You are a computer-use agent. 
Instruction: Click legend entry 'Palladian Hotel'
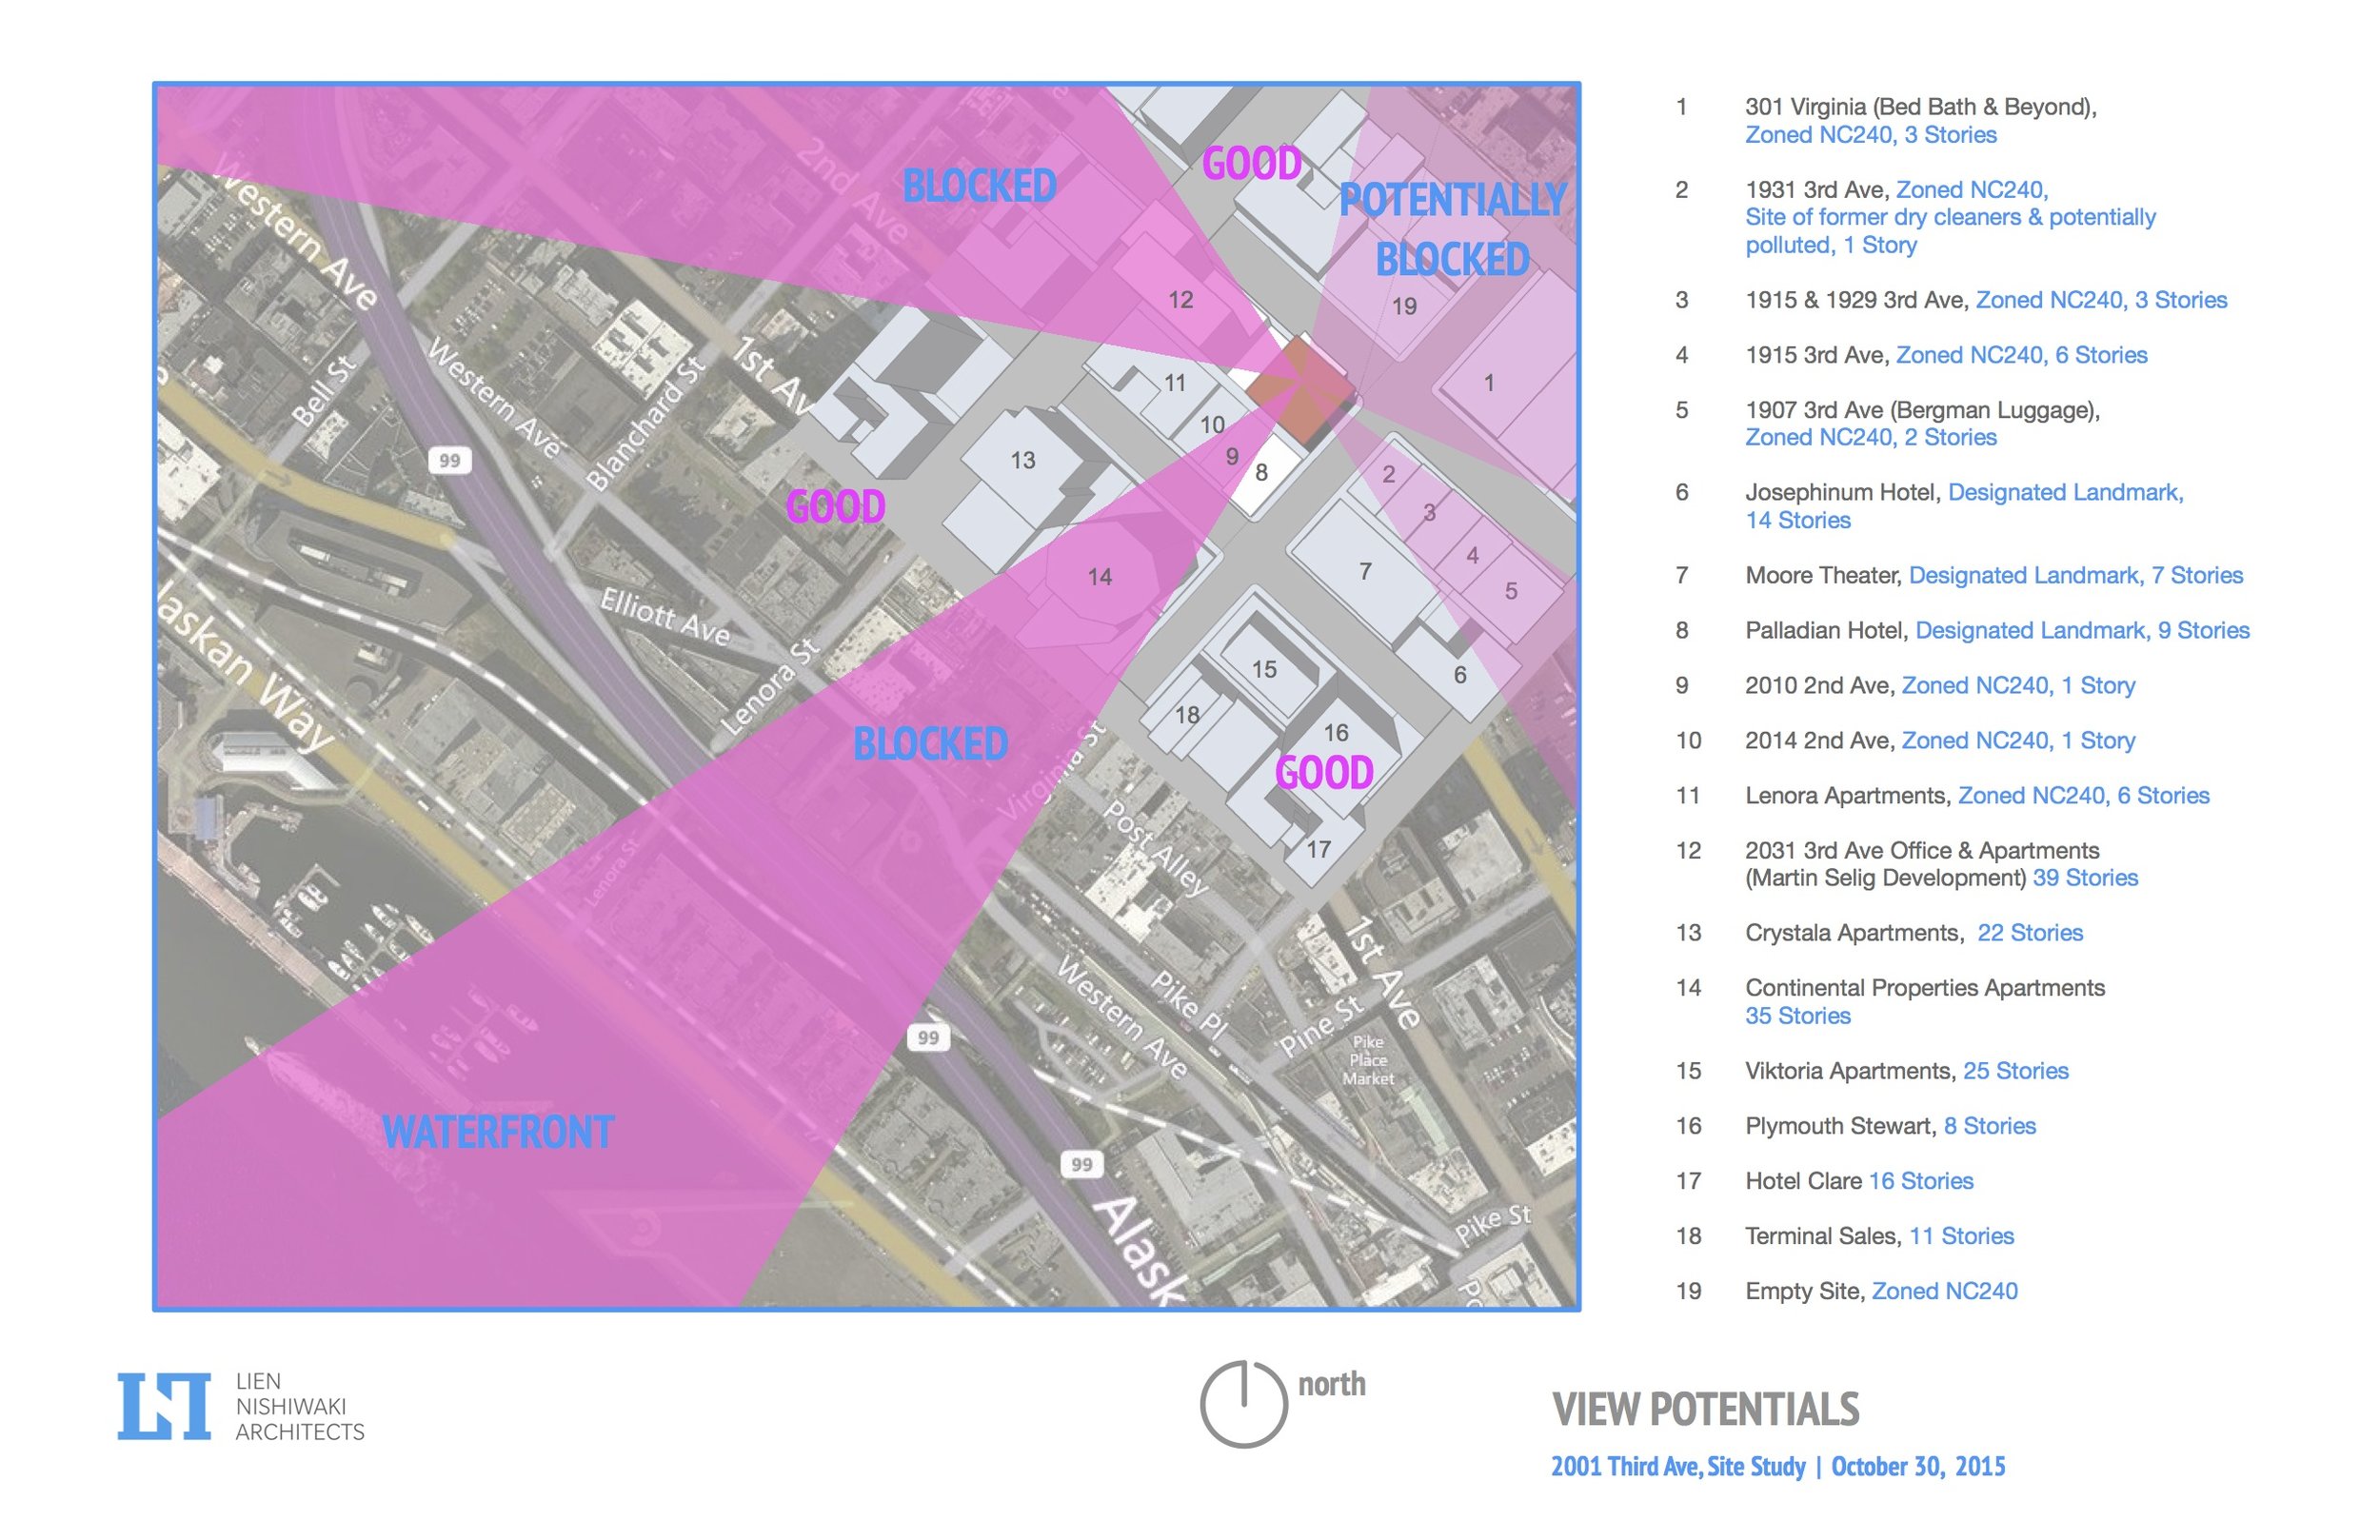point(1826,630)
